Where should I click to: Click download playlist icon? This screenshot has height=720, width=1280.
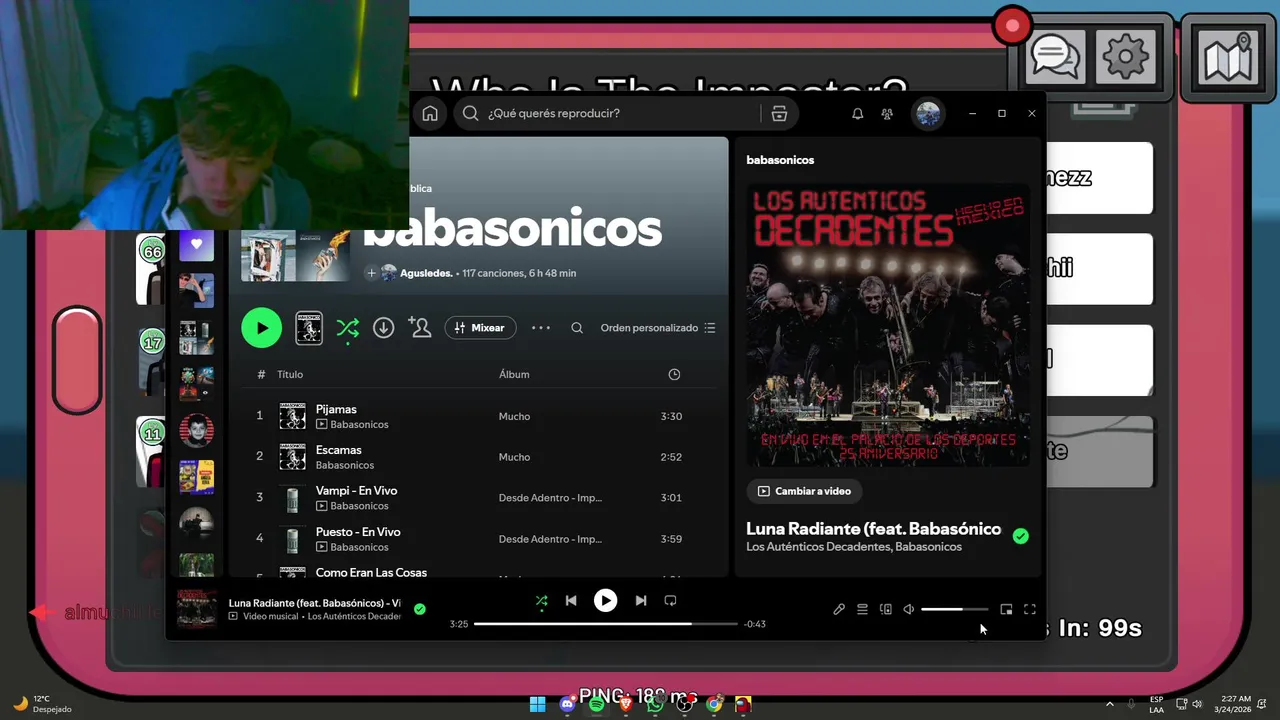point(383,328)
